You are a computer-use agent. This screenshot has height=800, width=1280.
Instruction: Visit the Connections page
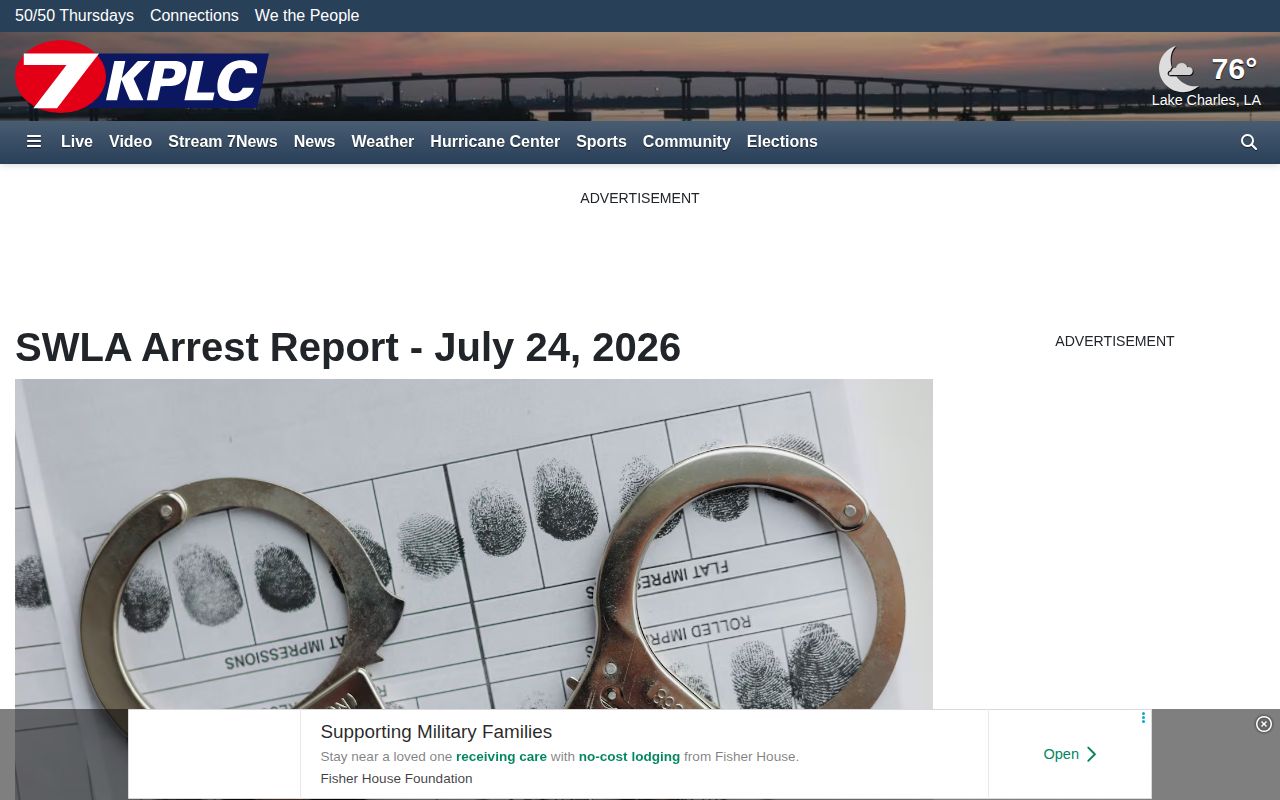(x=194, y=16)
